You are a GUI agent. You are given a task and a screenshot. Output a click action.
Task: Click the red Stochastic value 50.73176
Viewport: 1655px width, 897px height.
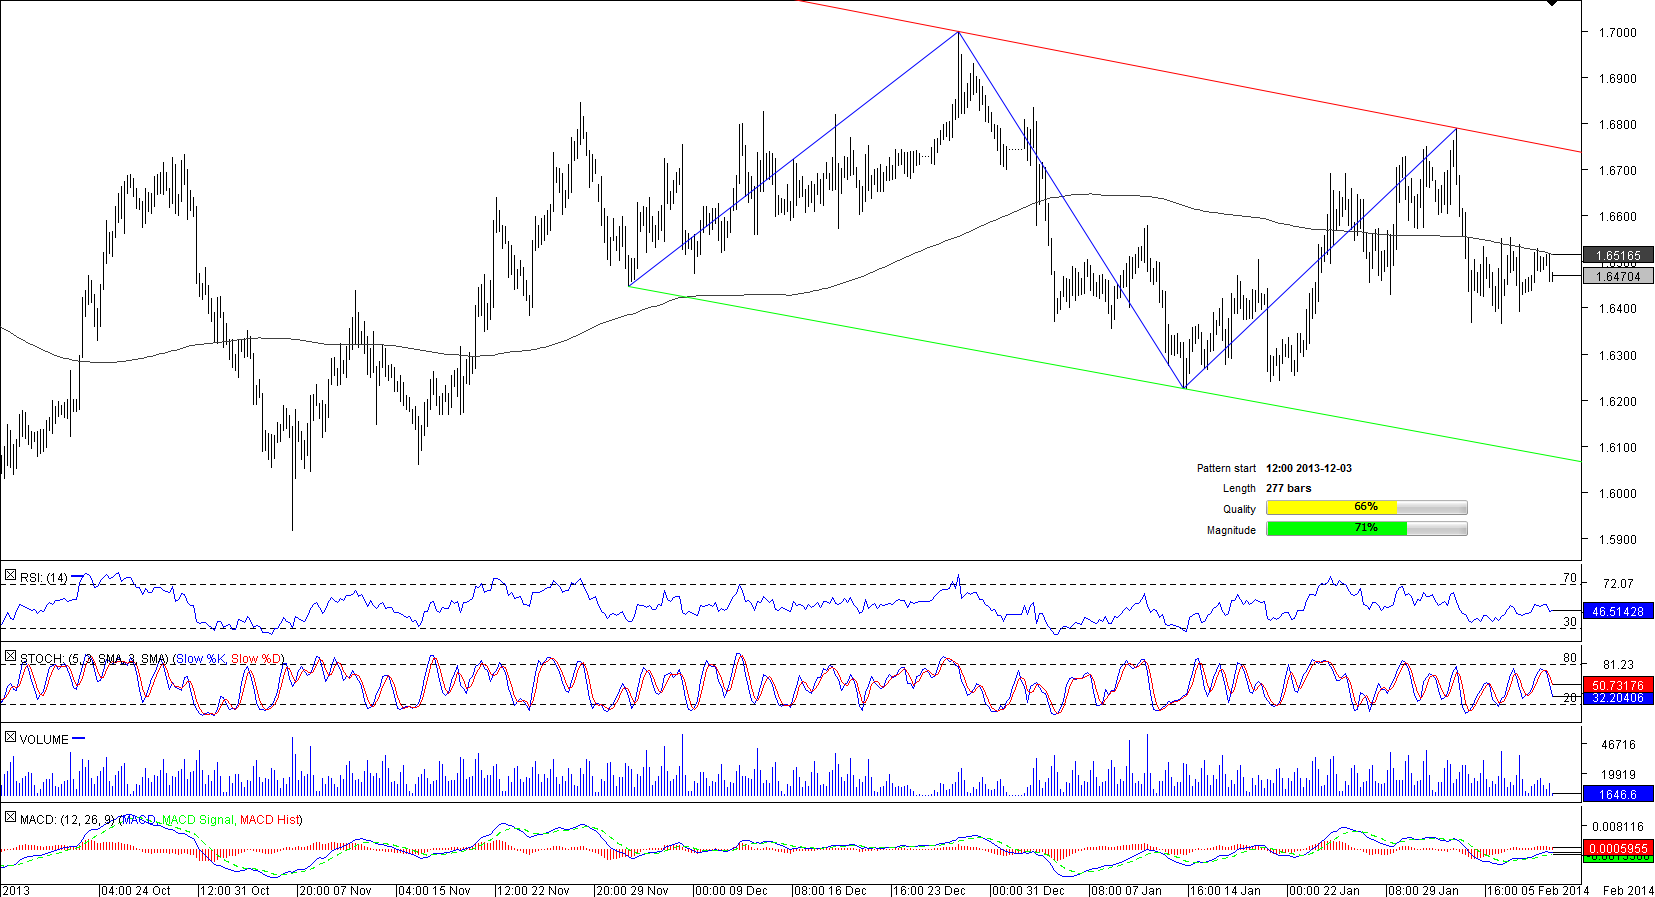1618,685
